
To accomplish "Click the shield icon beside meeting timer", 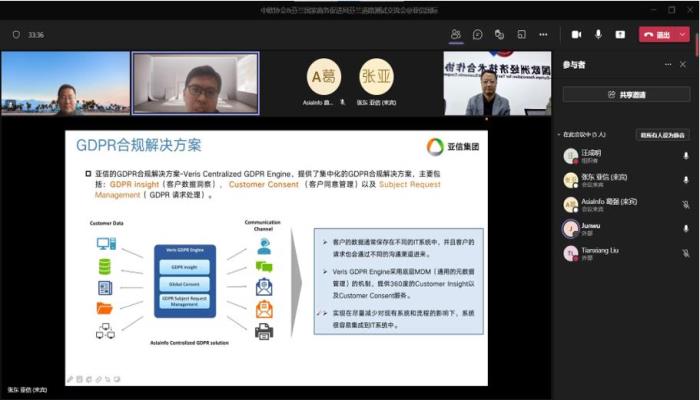I will [16, 34].
